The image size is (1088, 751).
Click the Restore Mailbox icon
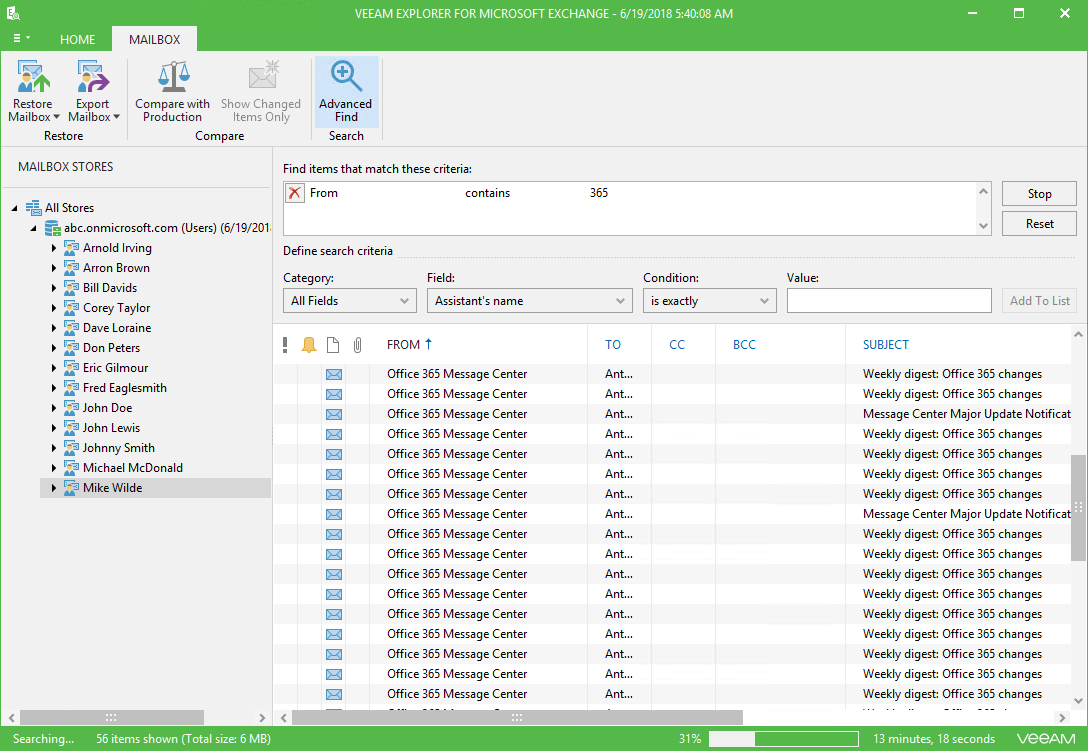(33, 76)
